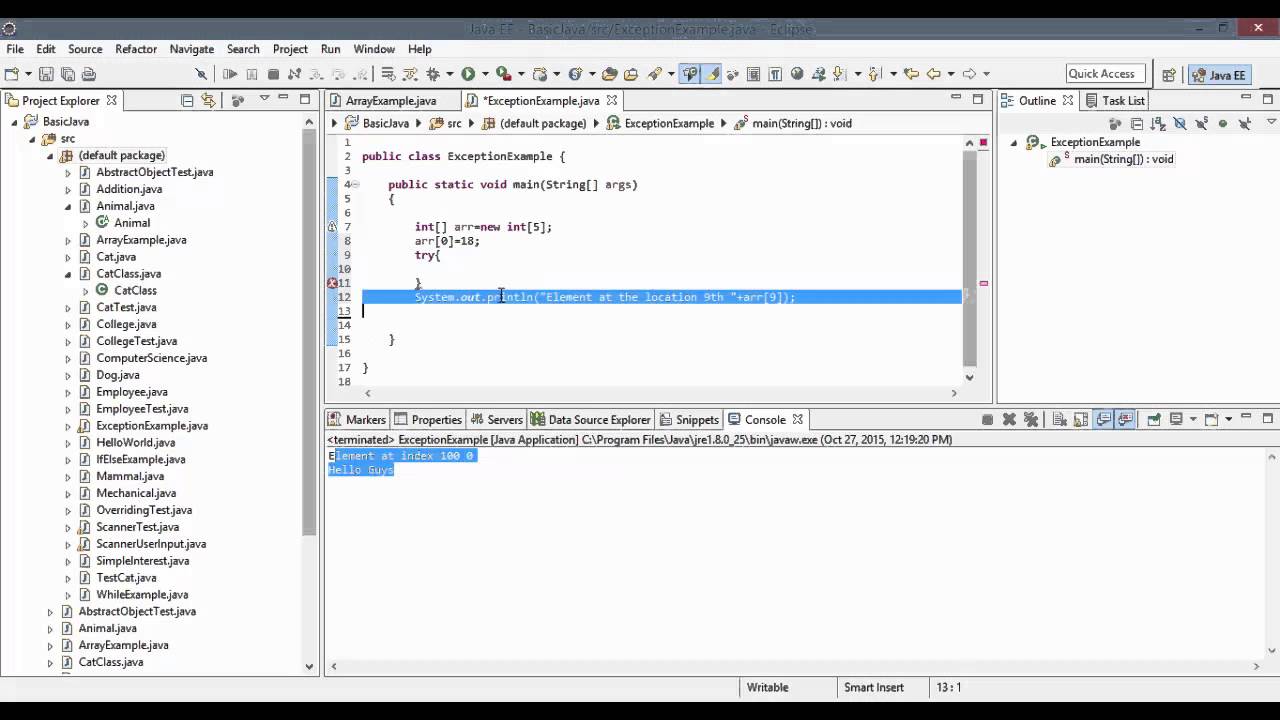Screen dimensions: 1280x720
Task: Select HelloWorld.java in Project Explorer
Action: tap(135, 442)
